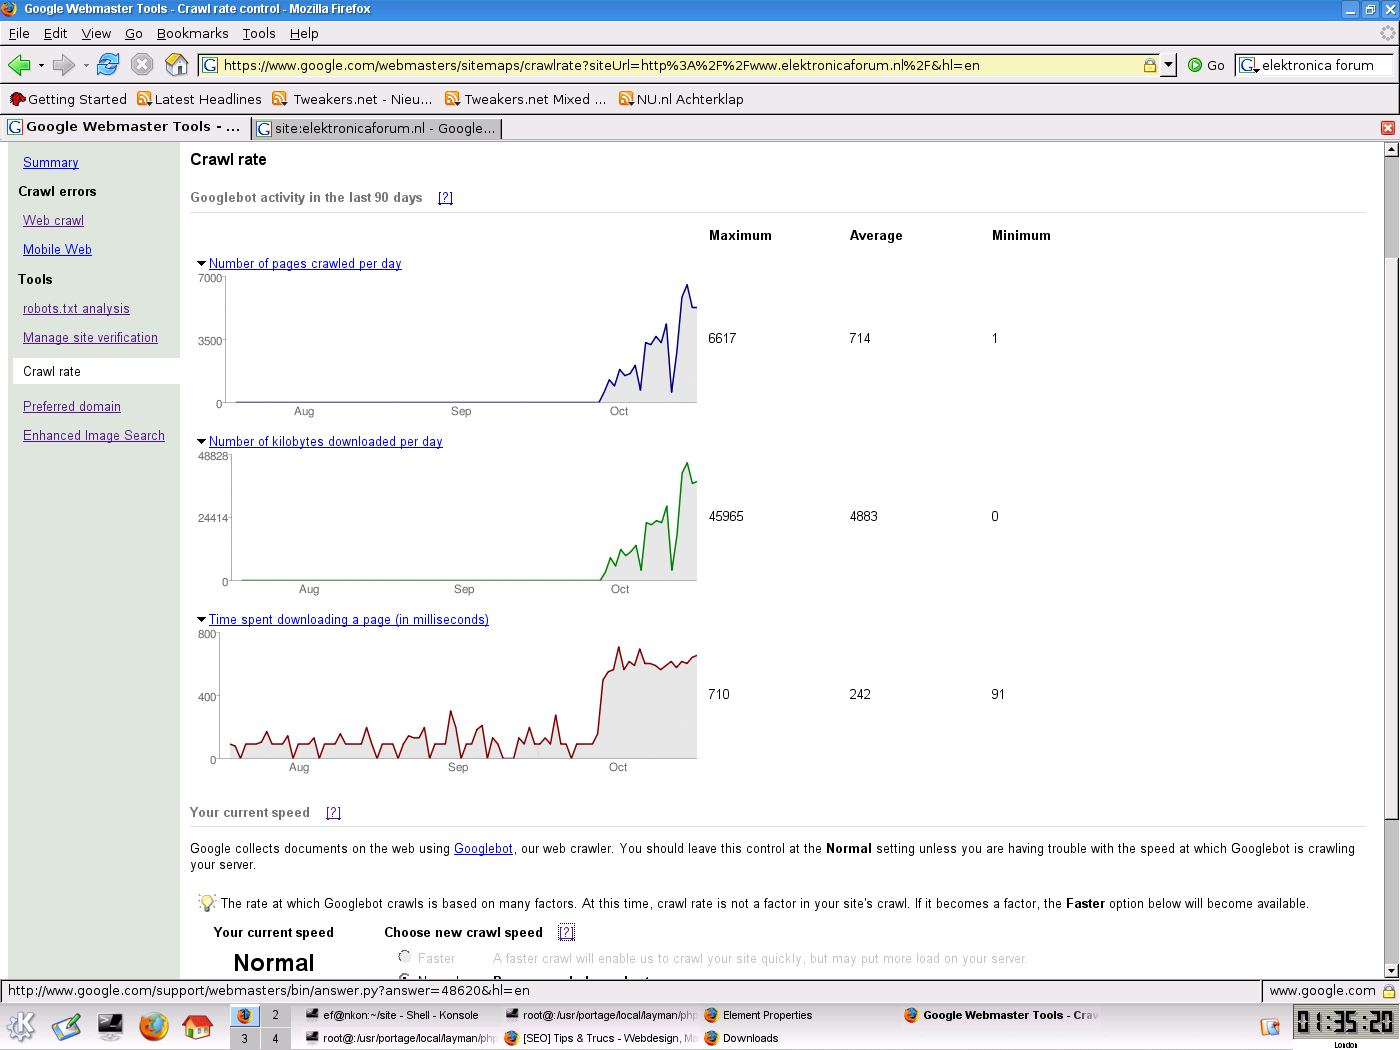Screen dimensions: 1400x1050
Task: Switch to the site:elektronicaforum.nl Google tab
Action: (x=376, y=128)
